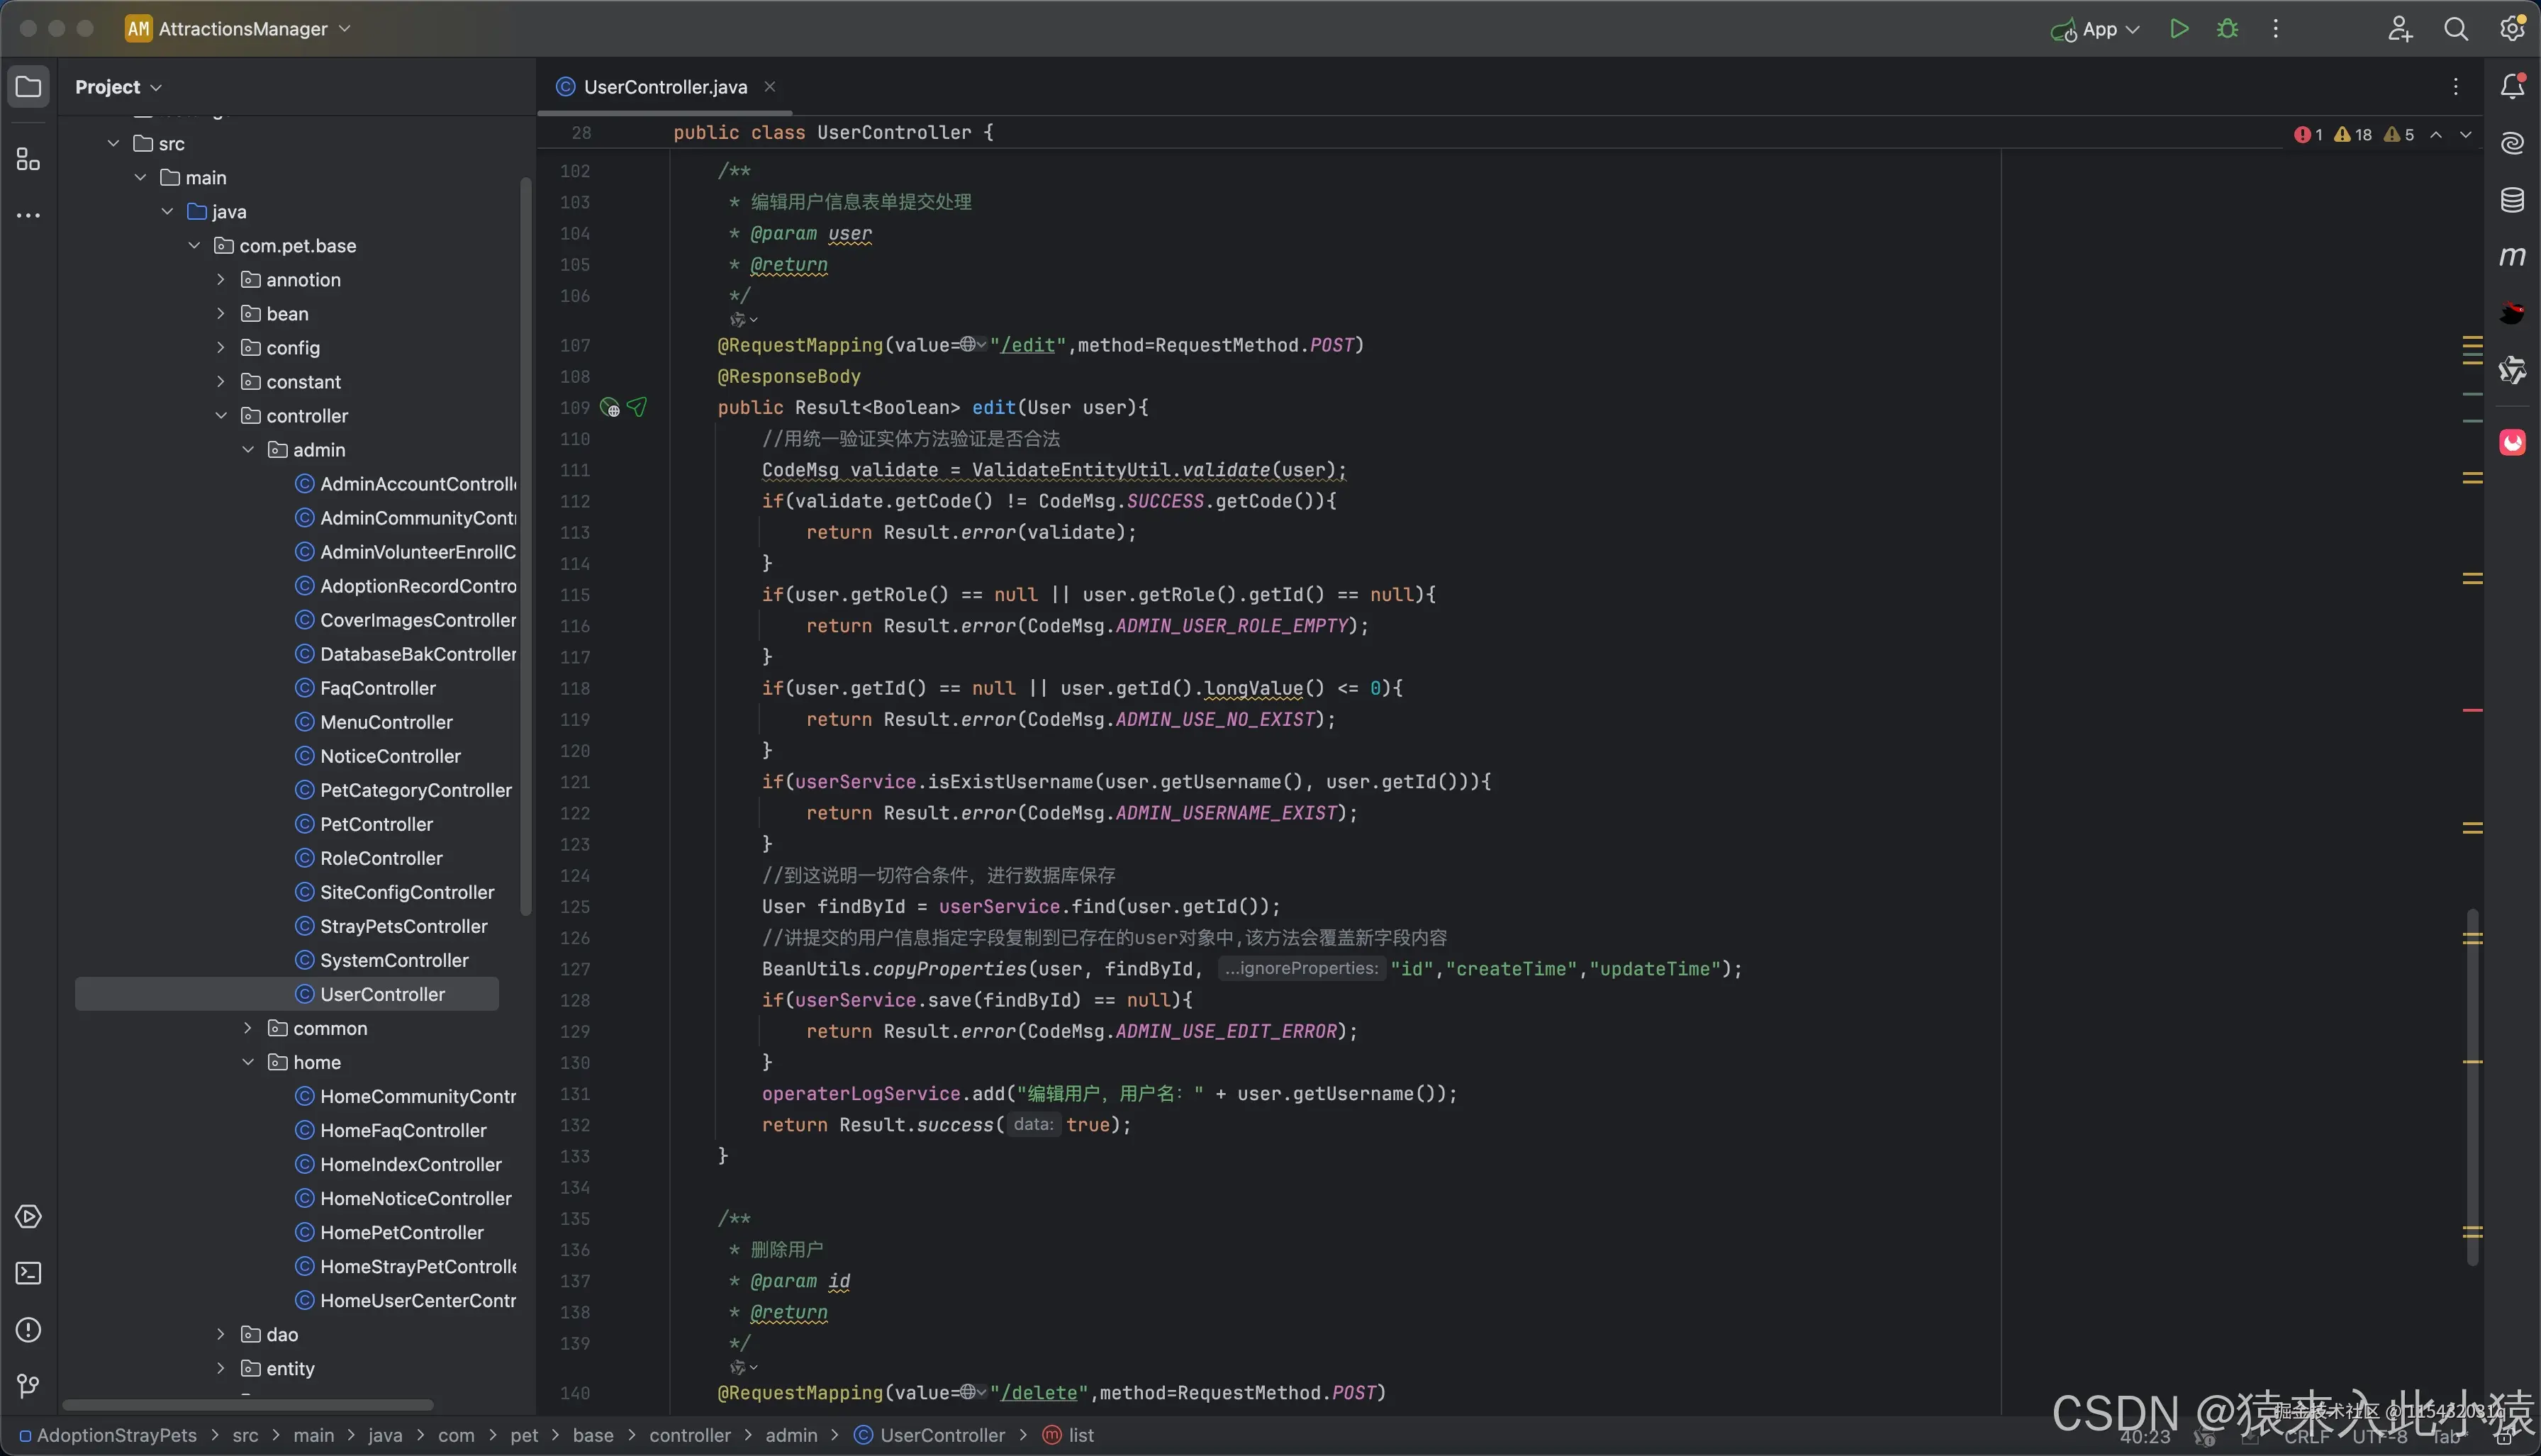The width and height of the screenshot is (2541, 1456).
Task: Expand the annotion package
Action: tap(221, 280)
